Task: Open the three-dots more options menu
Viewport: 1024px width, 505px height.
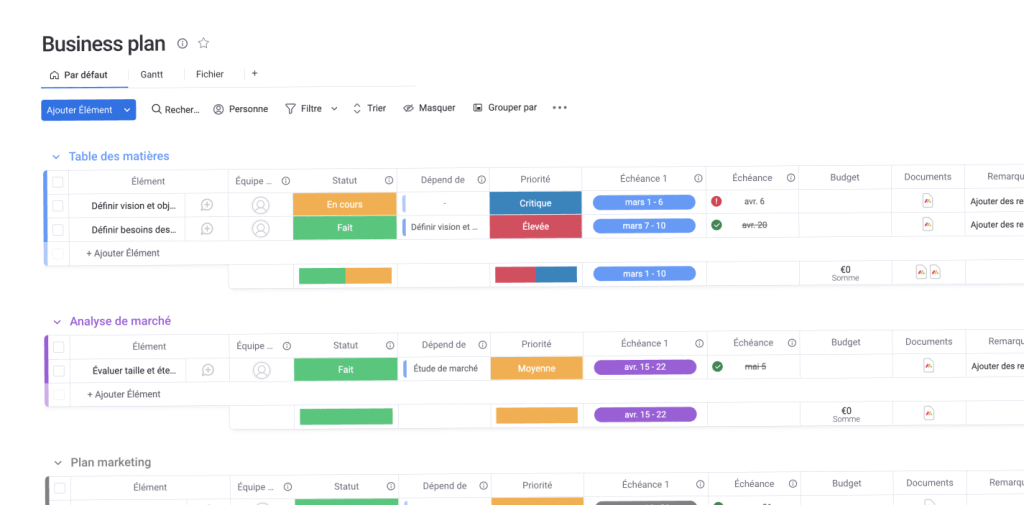Action: pos(560,107)
